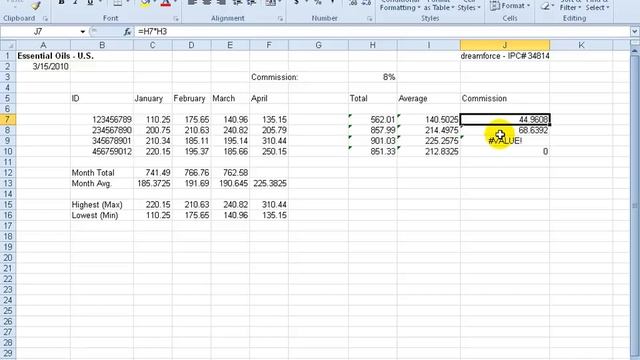Select the 'Average' heading cell
Viewport: 640px width, 360px height.
429,98
